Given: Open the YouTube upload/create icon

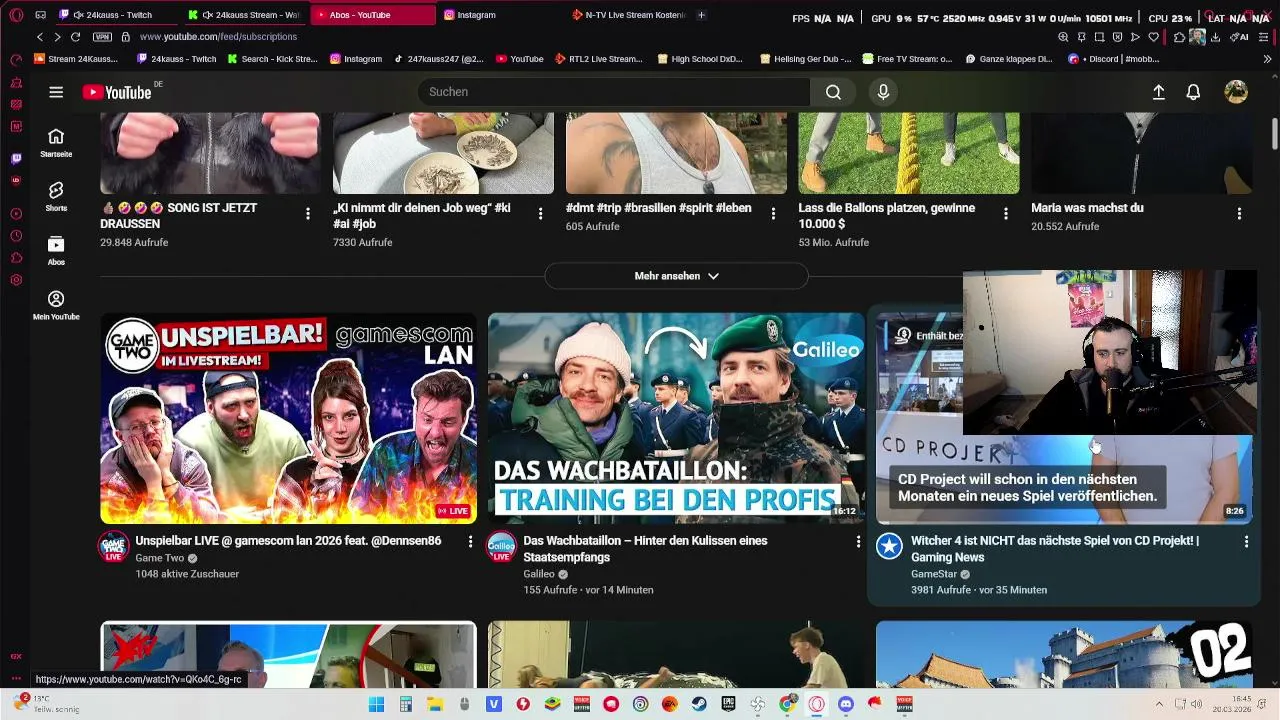Looking at the screenshot, I should point(1158,92).
